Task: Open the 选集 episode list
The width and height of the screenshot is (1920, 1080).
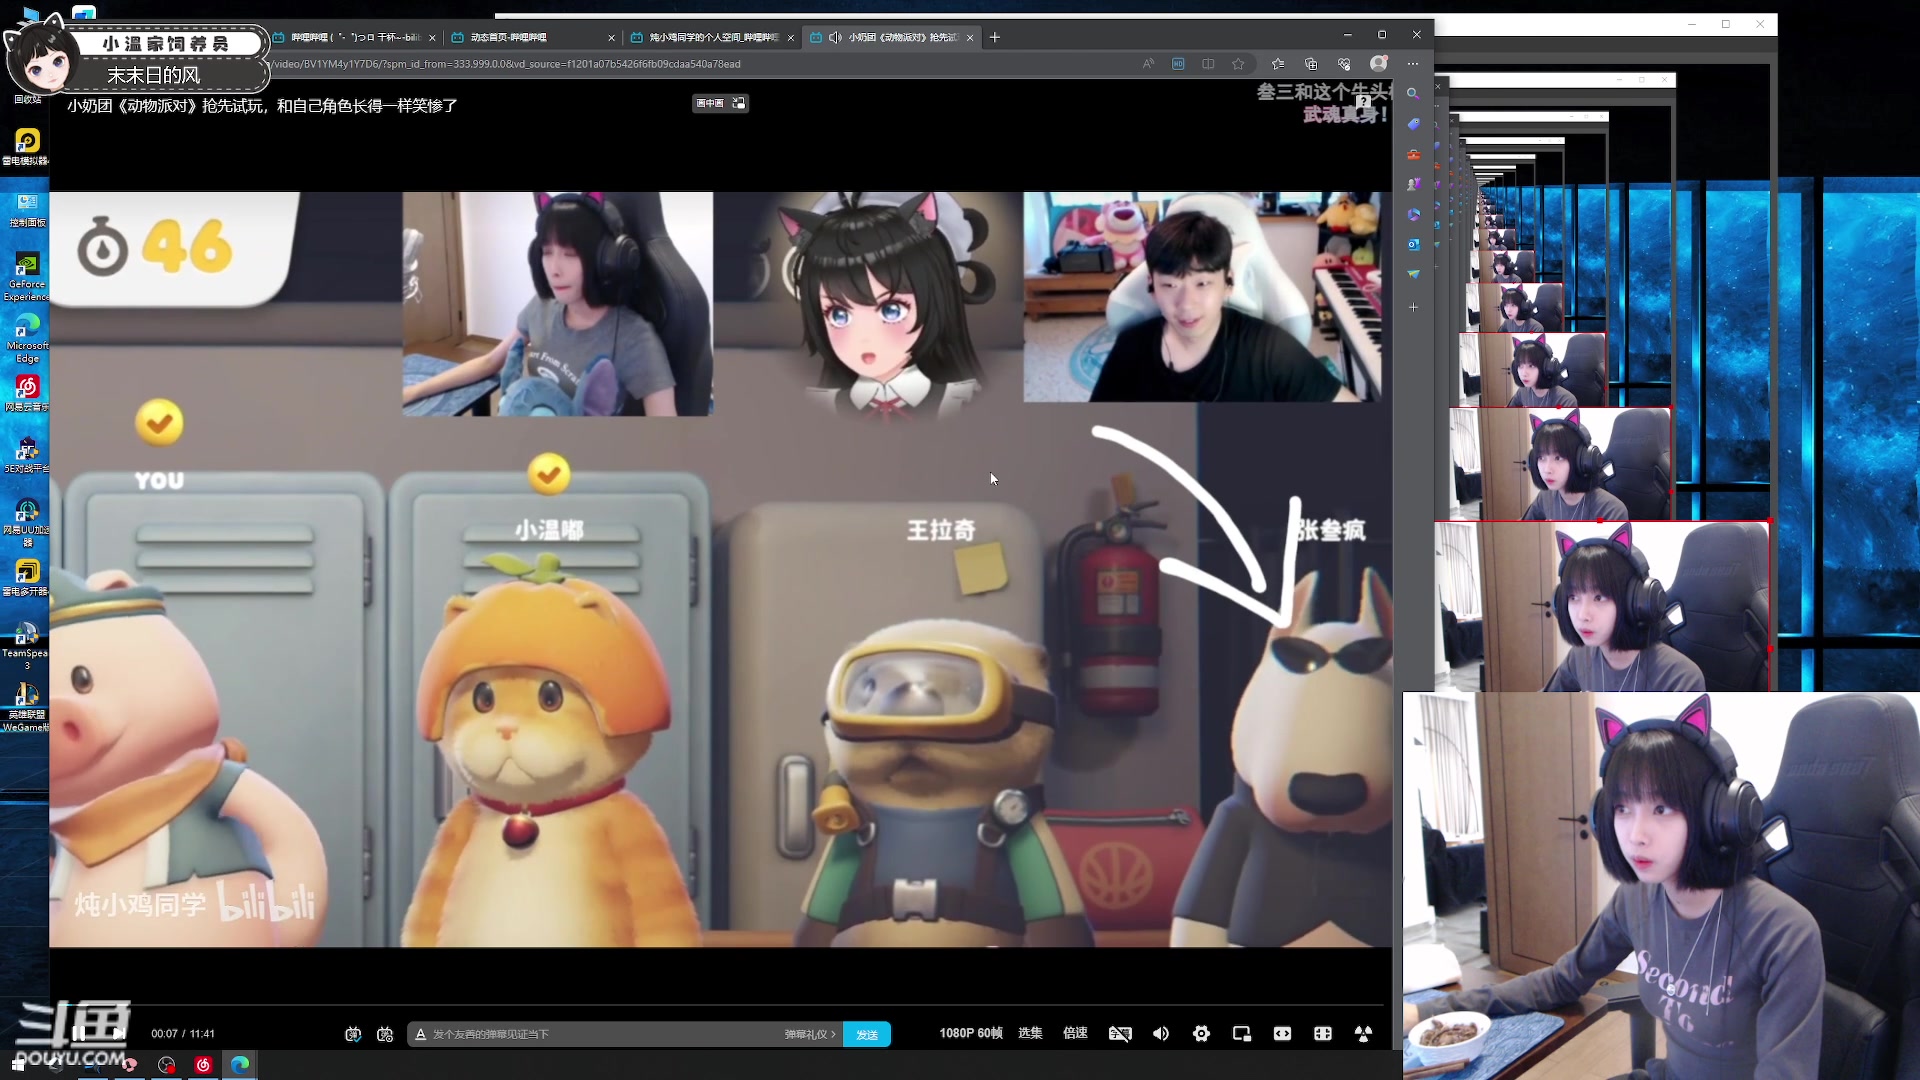Action: (1030, 1033)
